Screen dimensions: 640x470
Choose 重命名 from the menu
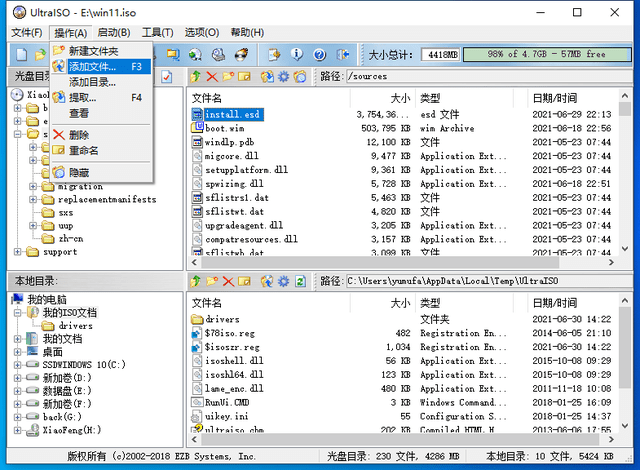[101, 151]
